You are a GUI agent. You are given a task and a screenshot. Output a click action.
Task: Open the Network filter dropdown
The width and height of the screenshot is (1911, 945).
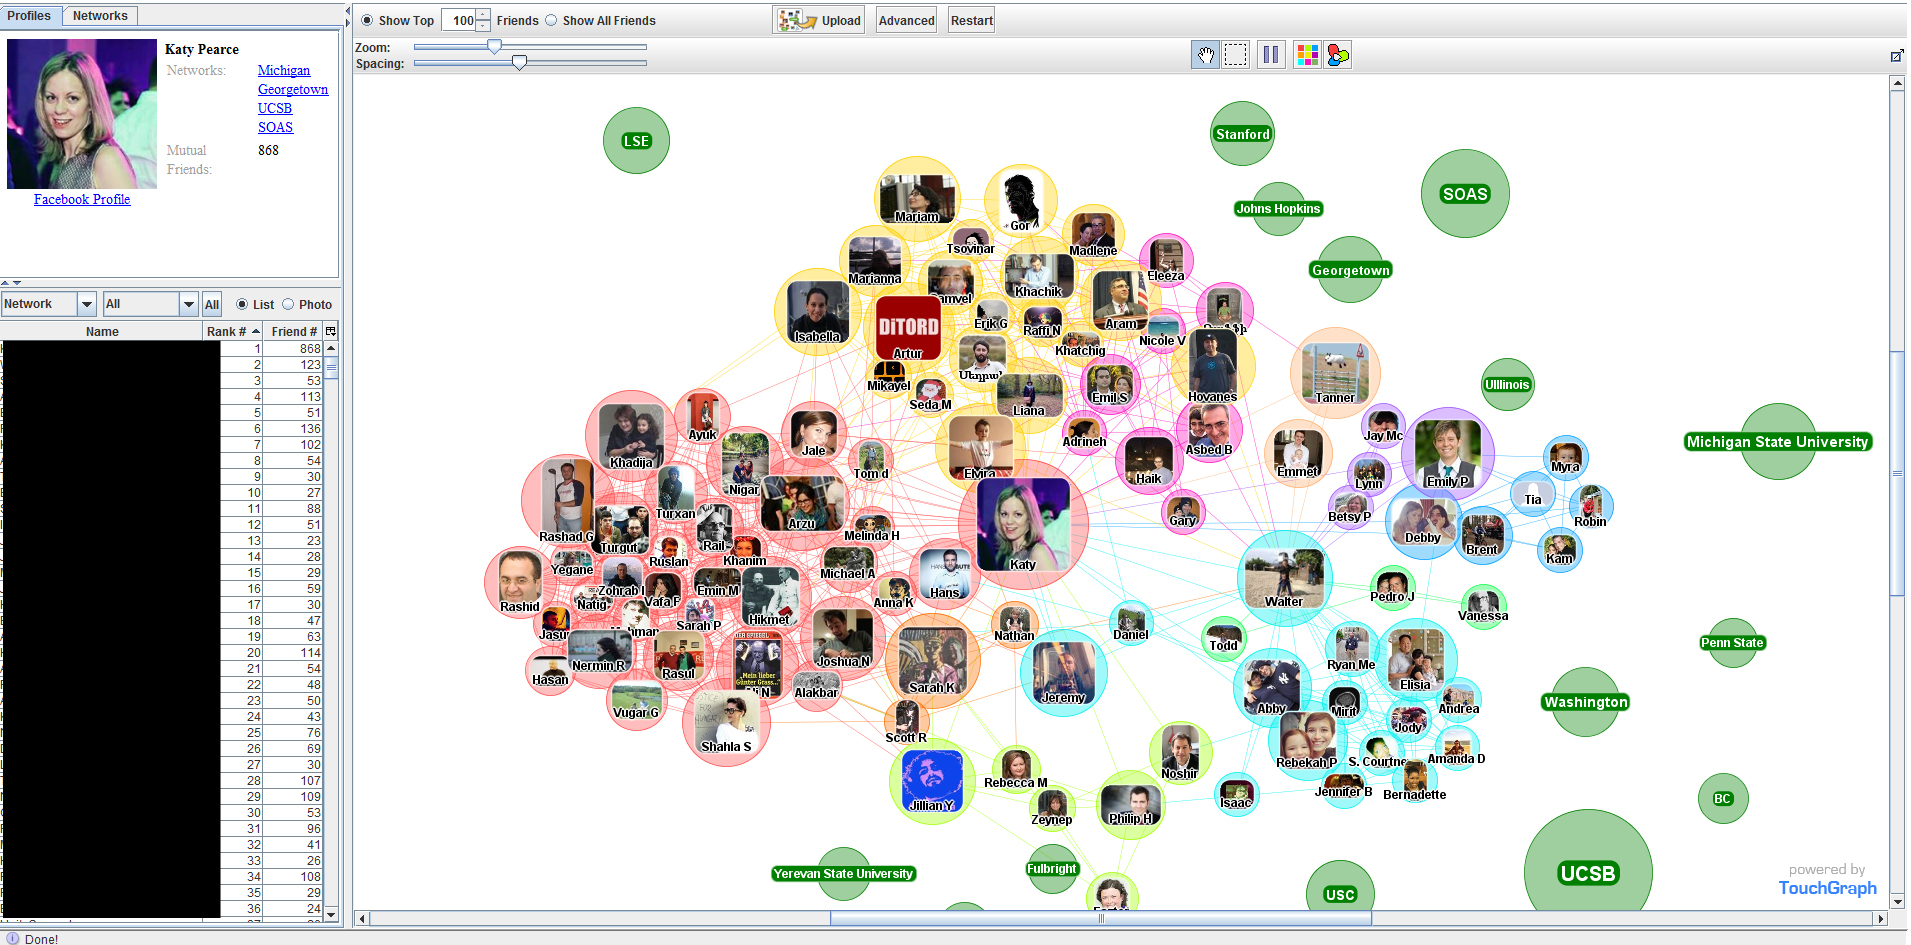point(87,304)
